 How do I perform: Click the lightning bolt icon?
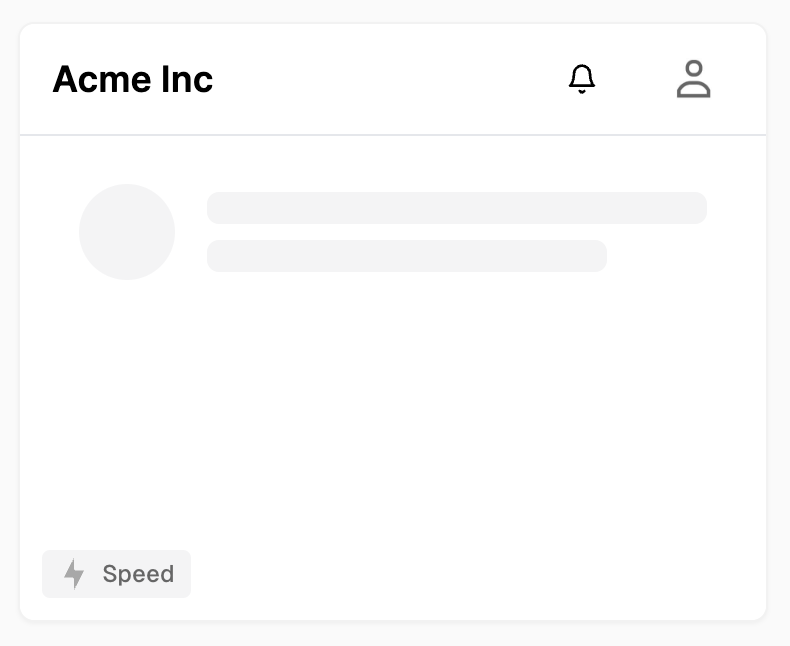[74, 574]
